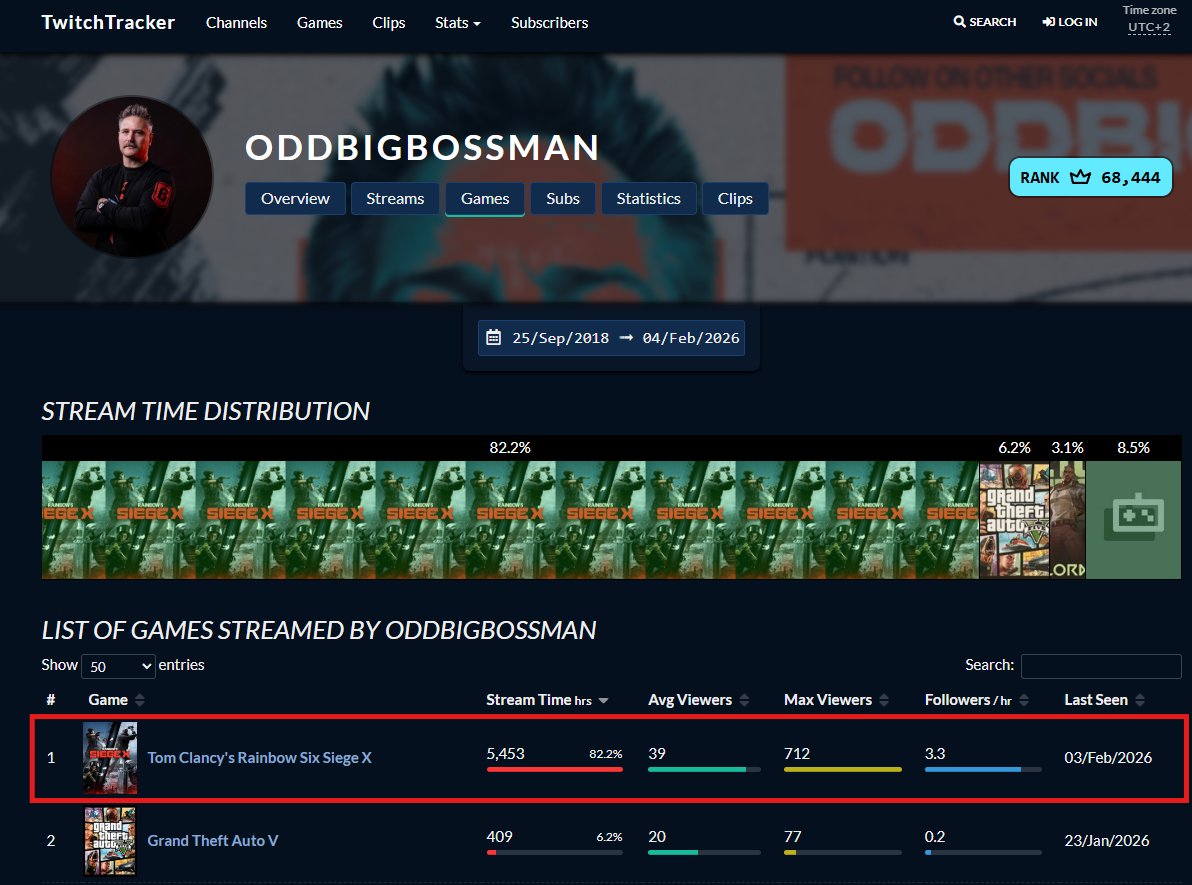The width and height of the screenshot is (1192, 885).
Task: Sort by Max Viewers column
Action: (836, 700)
